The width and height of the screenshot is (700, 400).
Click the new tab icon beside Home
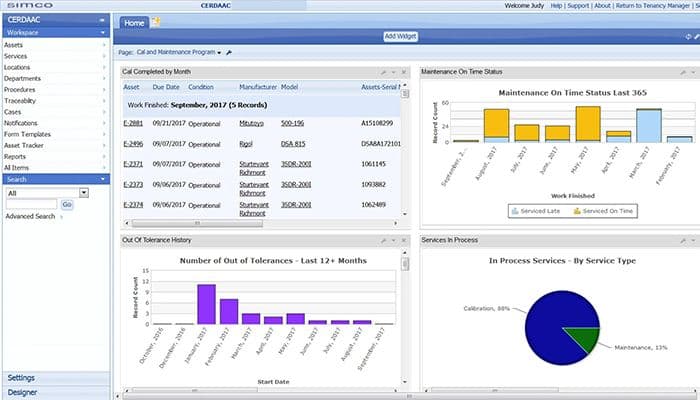[x=156, y=21]
